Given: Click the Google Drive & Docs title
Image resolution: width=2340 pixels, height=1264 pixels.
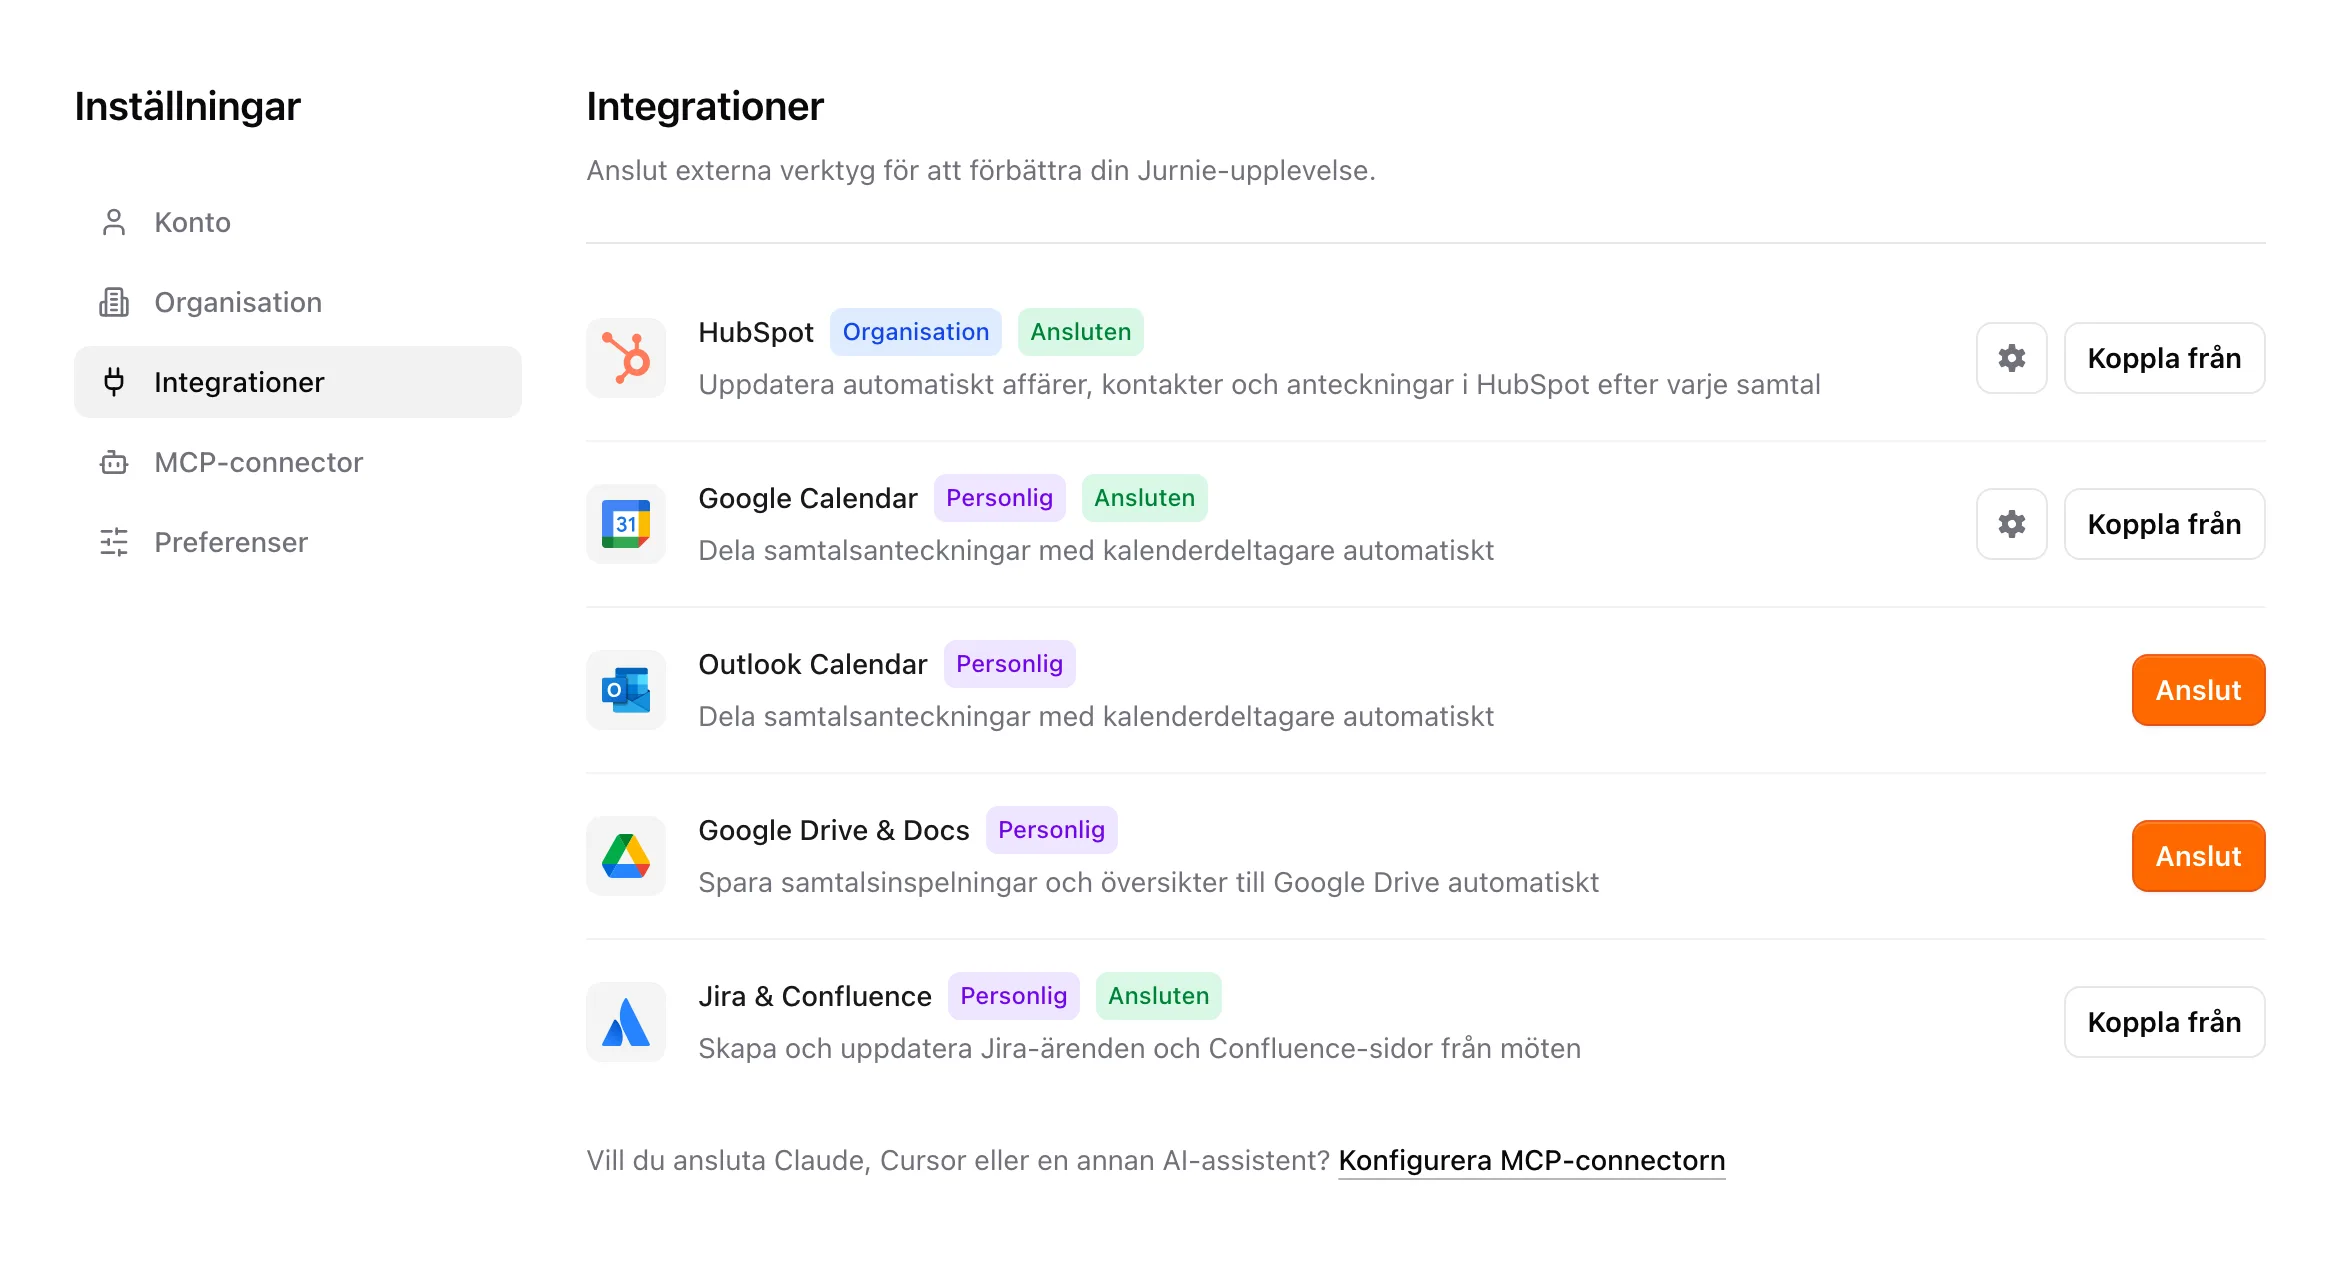Looking at the screenshot, I should click(x=834, y=830).
